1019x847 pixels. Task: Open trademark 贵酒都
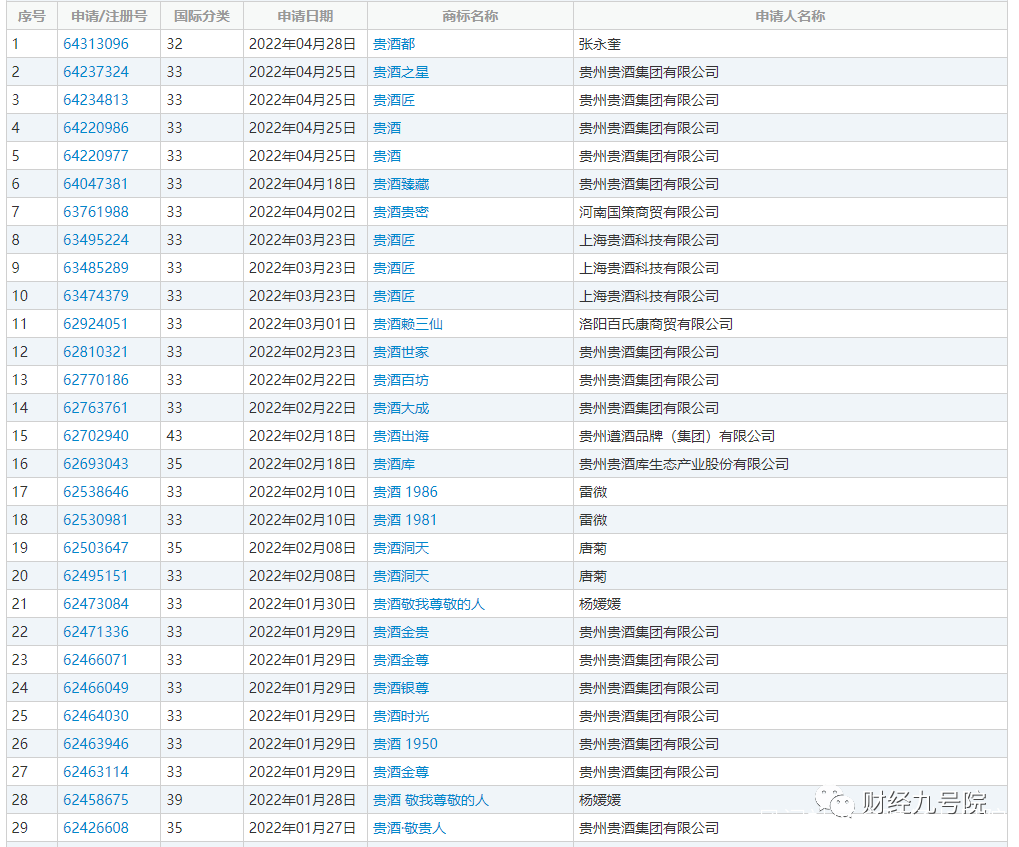coord(394,44)
